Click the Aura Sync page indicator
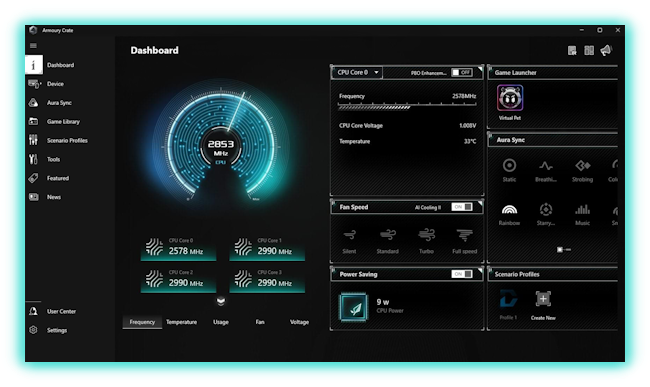Image resolution: width=650 pixels, height=387 pixels. (x=564, y=249)
